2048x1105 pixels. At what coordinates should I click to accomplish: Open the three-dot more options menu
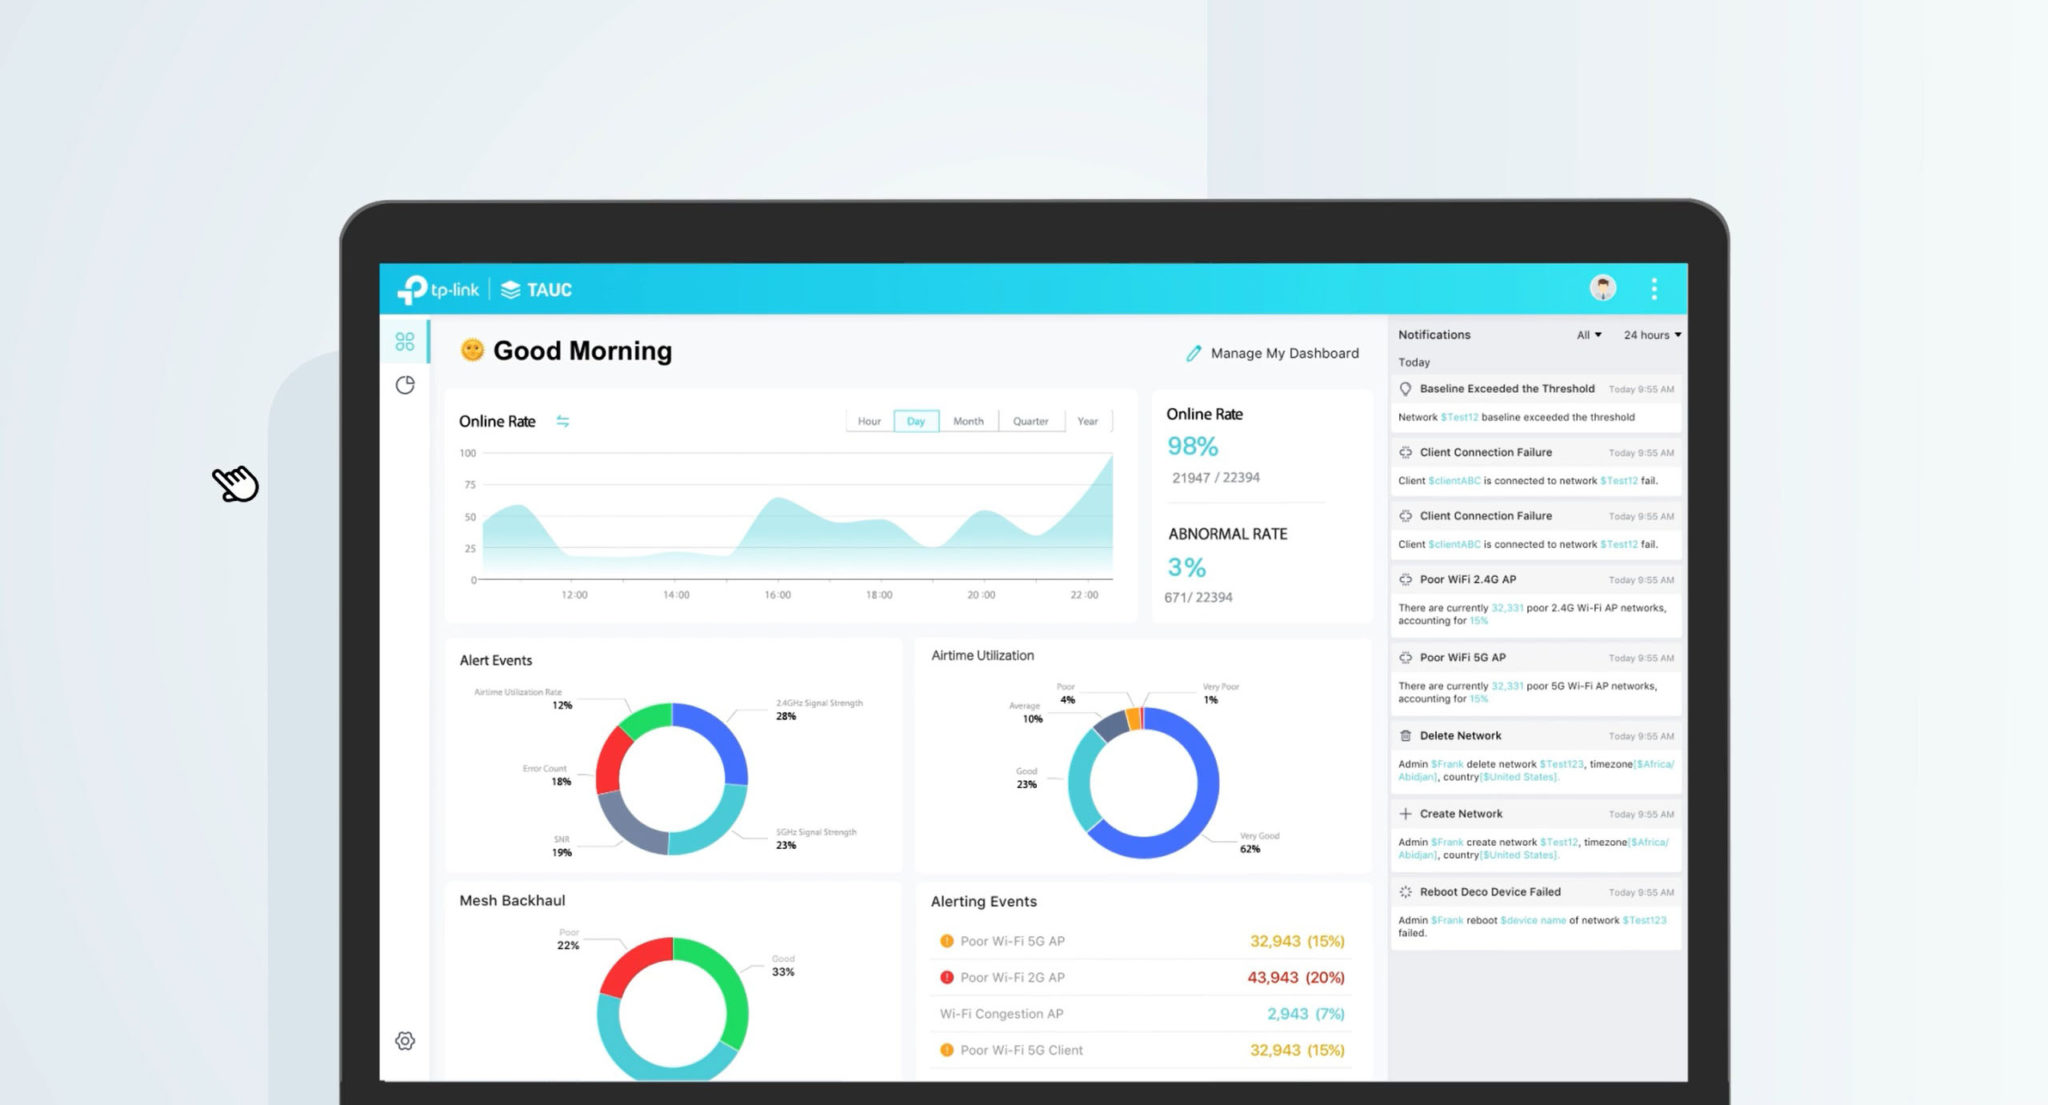click(x=1654, y=289)
